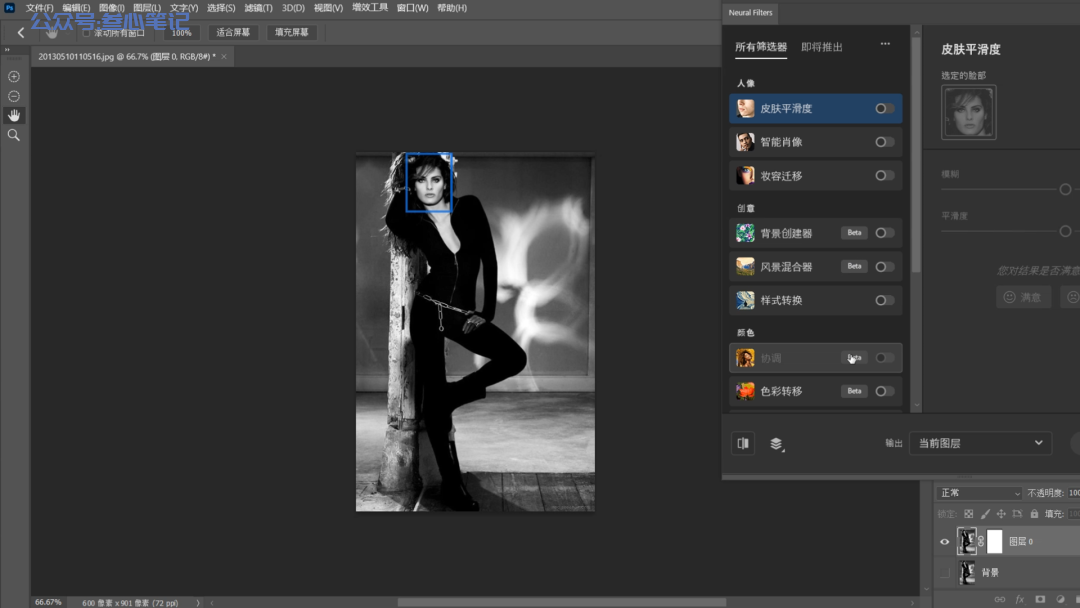Click the 皮肤平滑度 filter icon
The height and width of the screenshot is (608, 1080).
click(745, 108)
